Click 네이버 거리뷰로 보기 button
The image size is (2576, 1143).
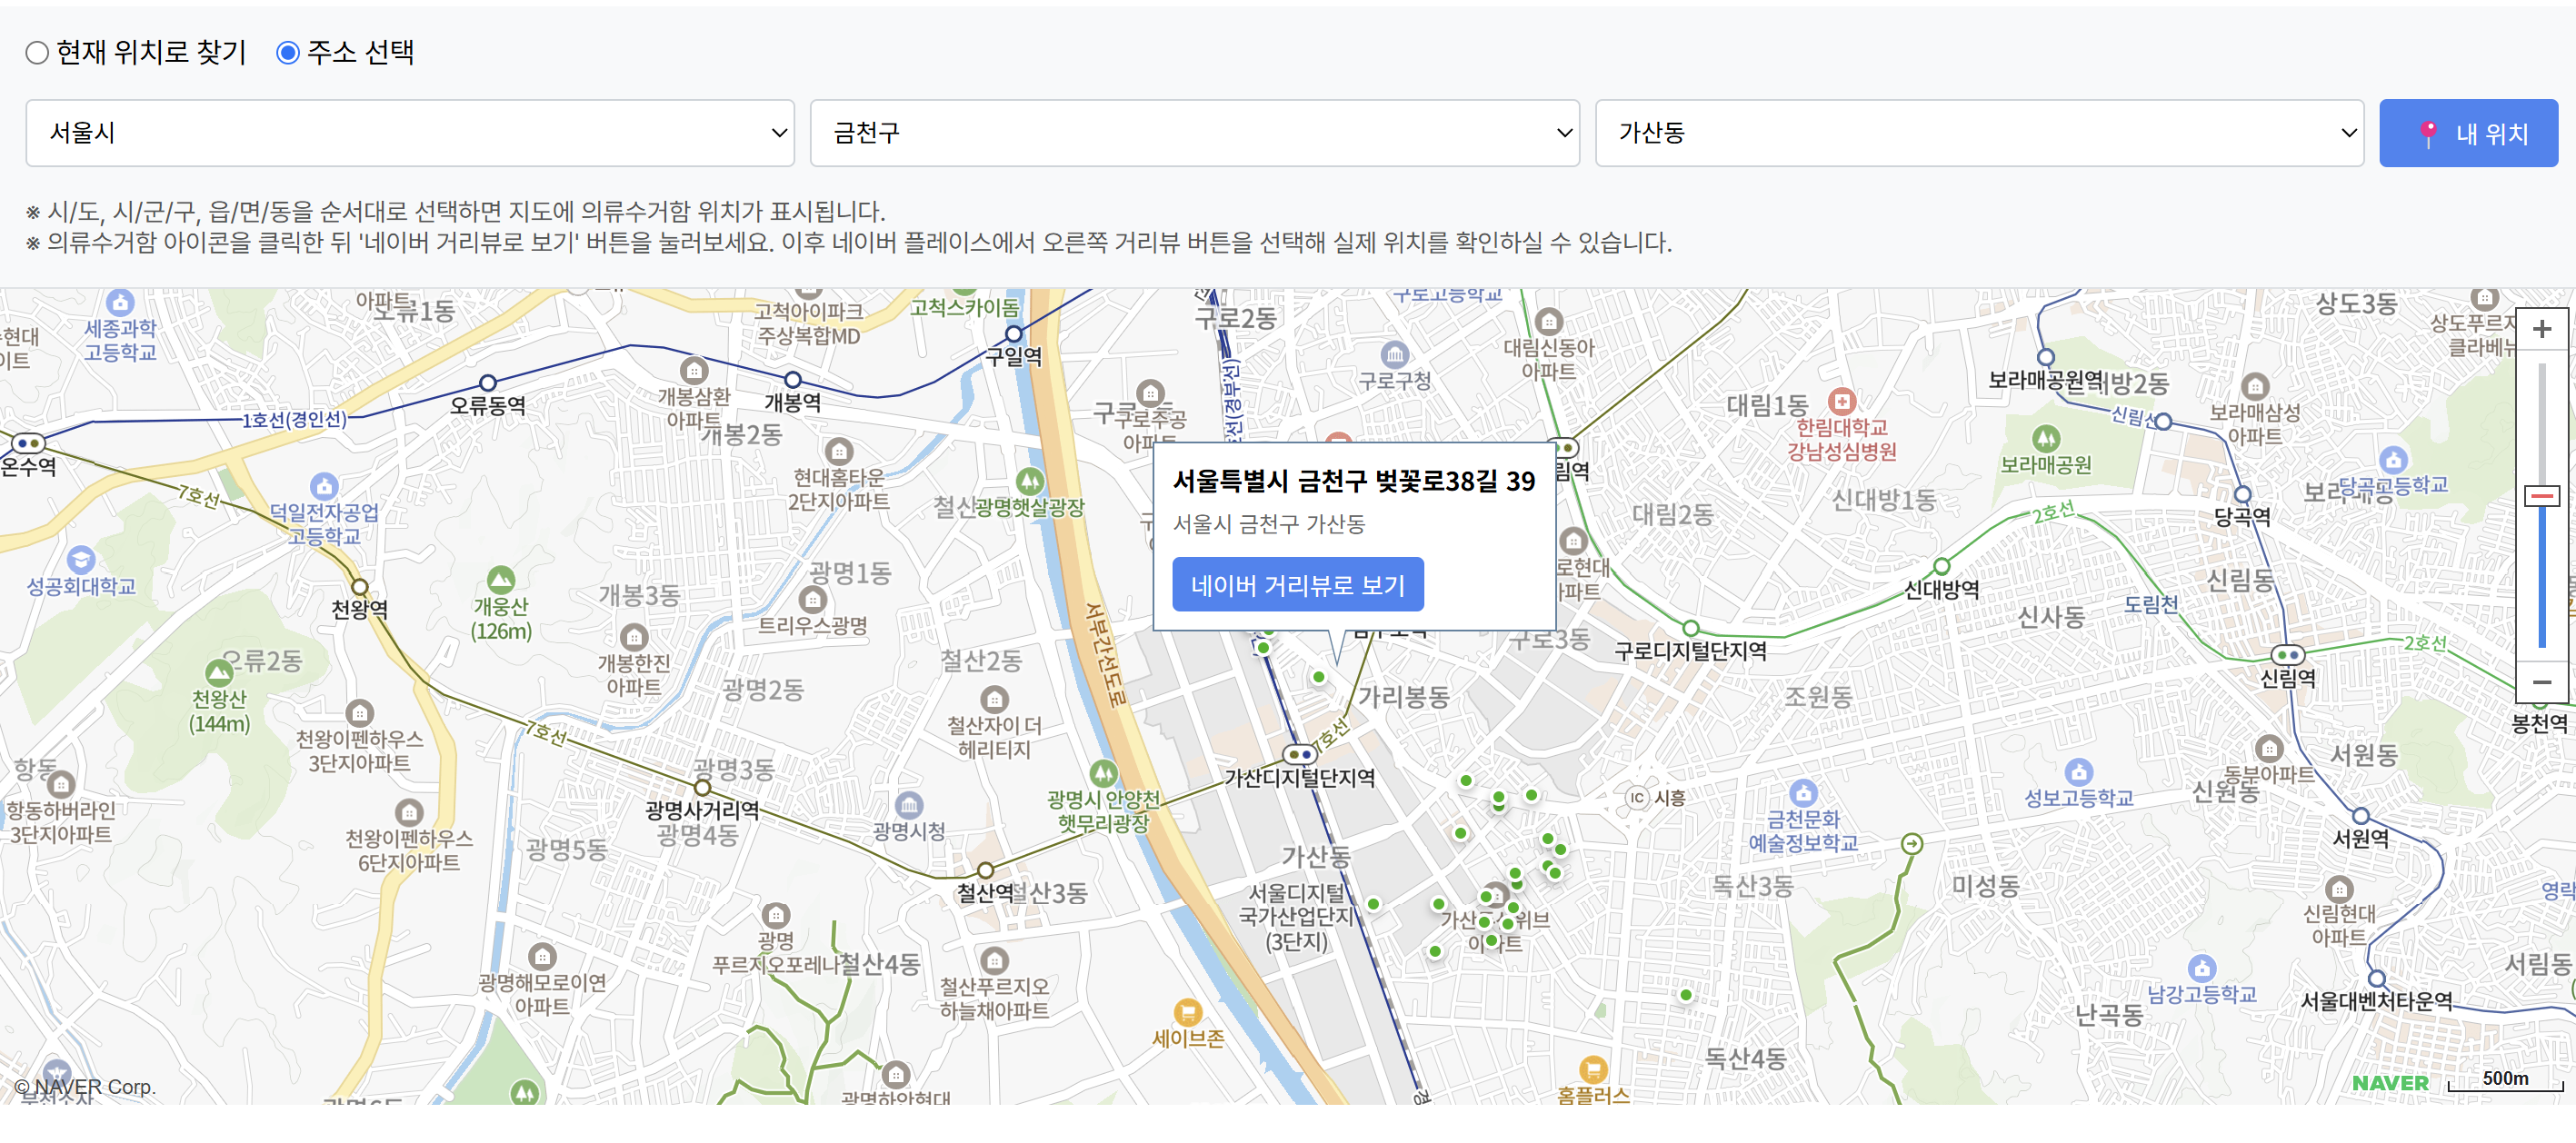[x=1297, y=585]
